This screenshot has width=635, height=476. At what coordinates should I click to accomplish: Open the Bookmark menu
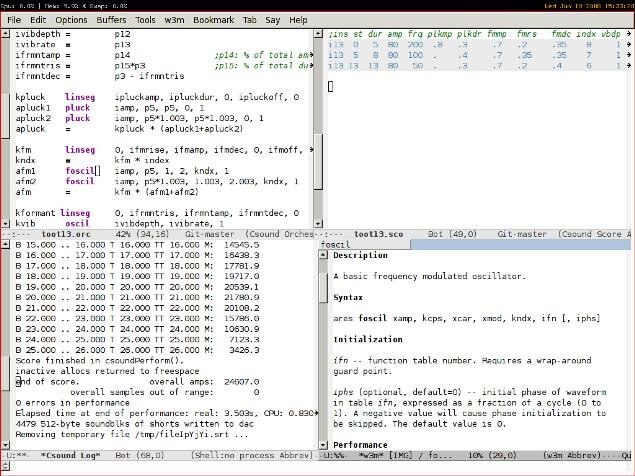point(211,19)
